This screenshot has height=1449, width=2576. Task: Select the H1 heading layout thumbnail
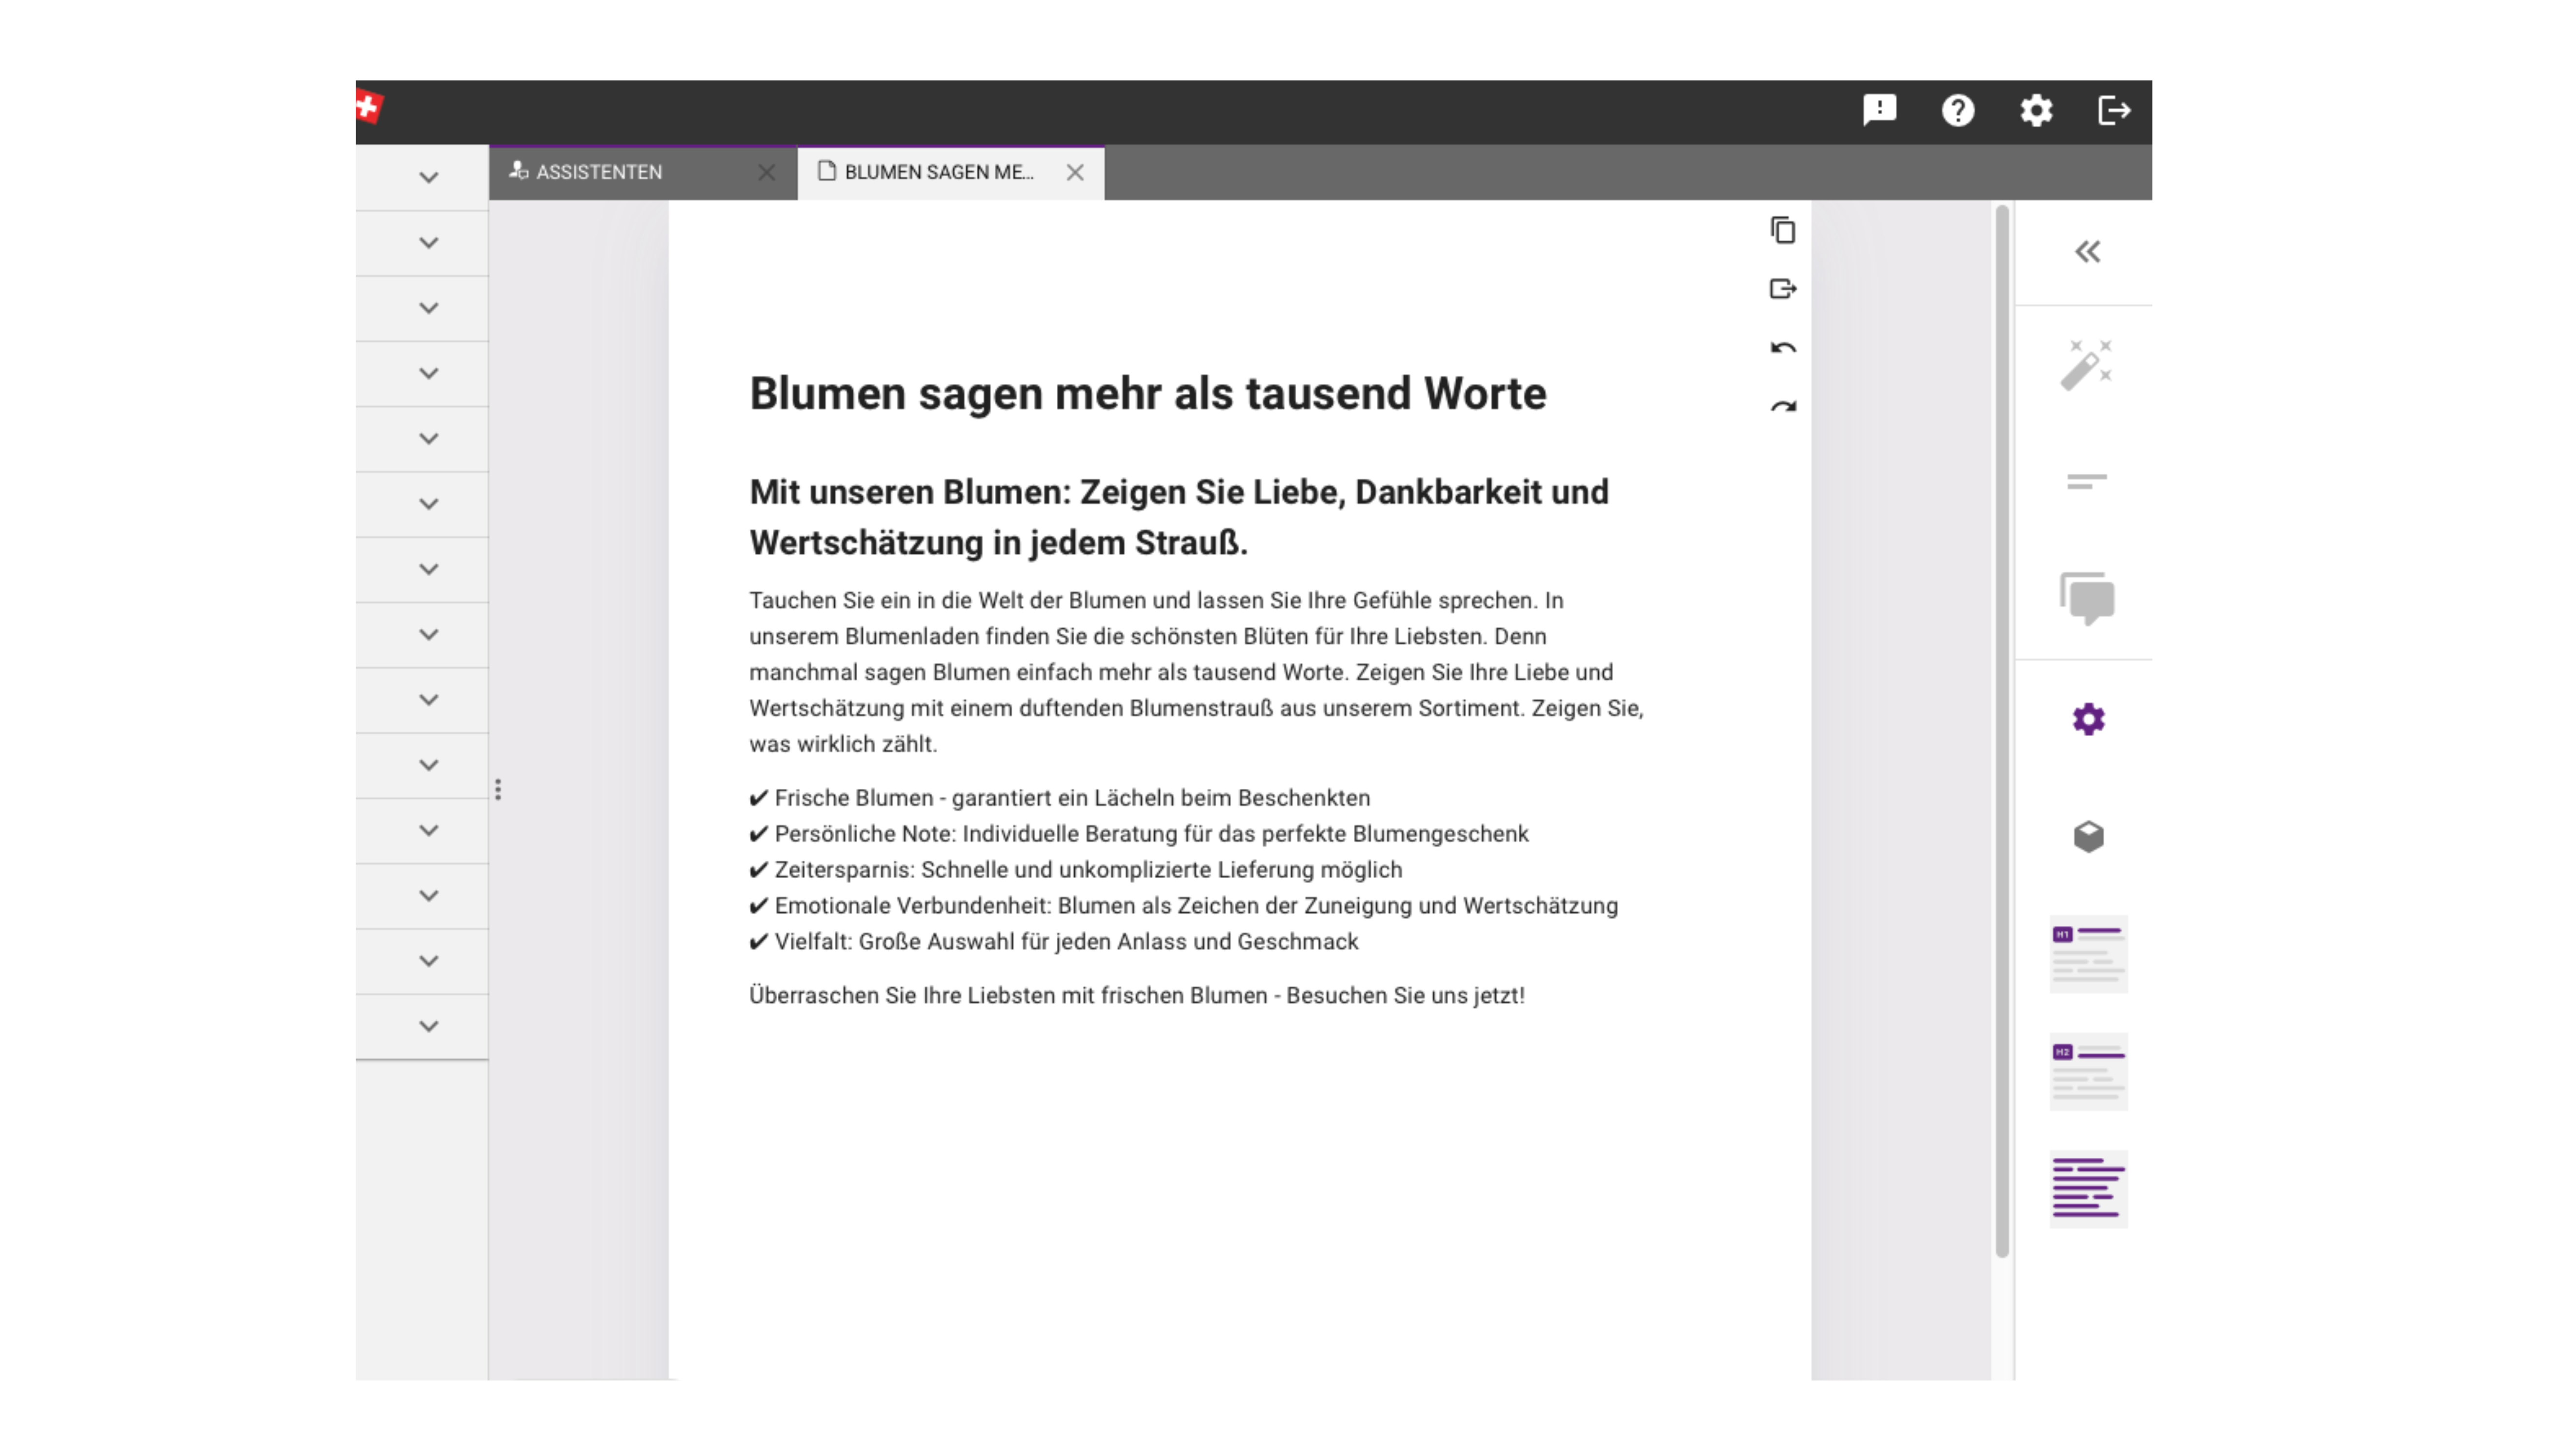[2088, 954]
